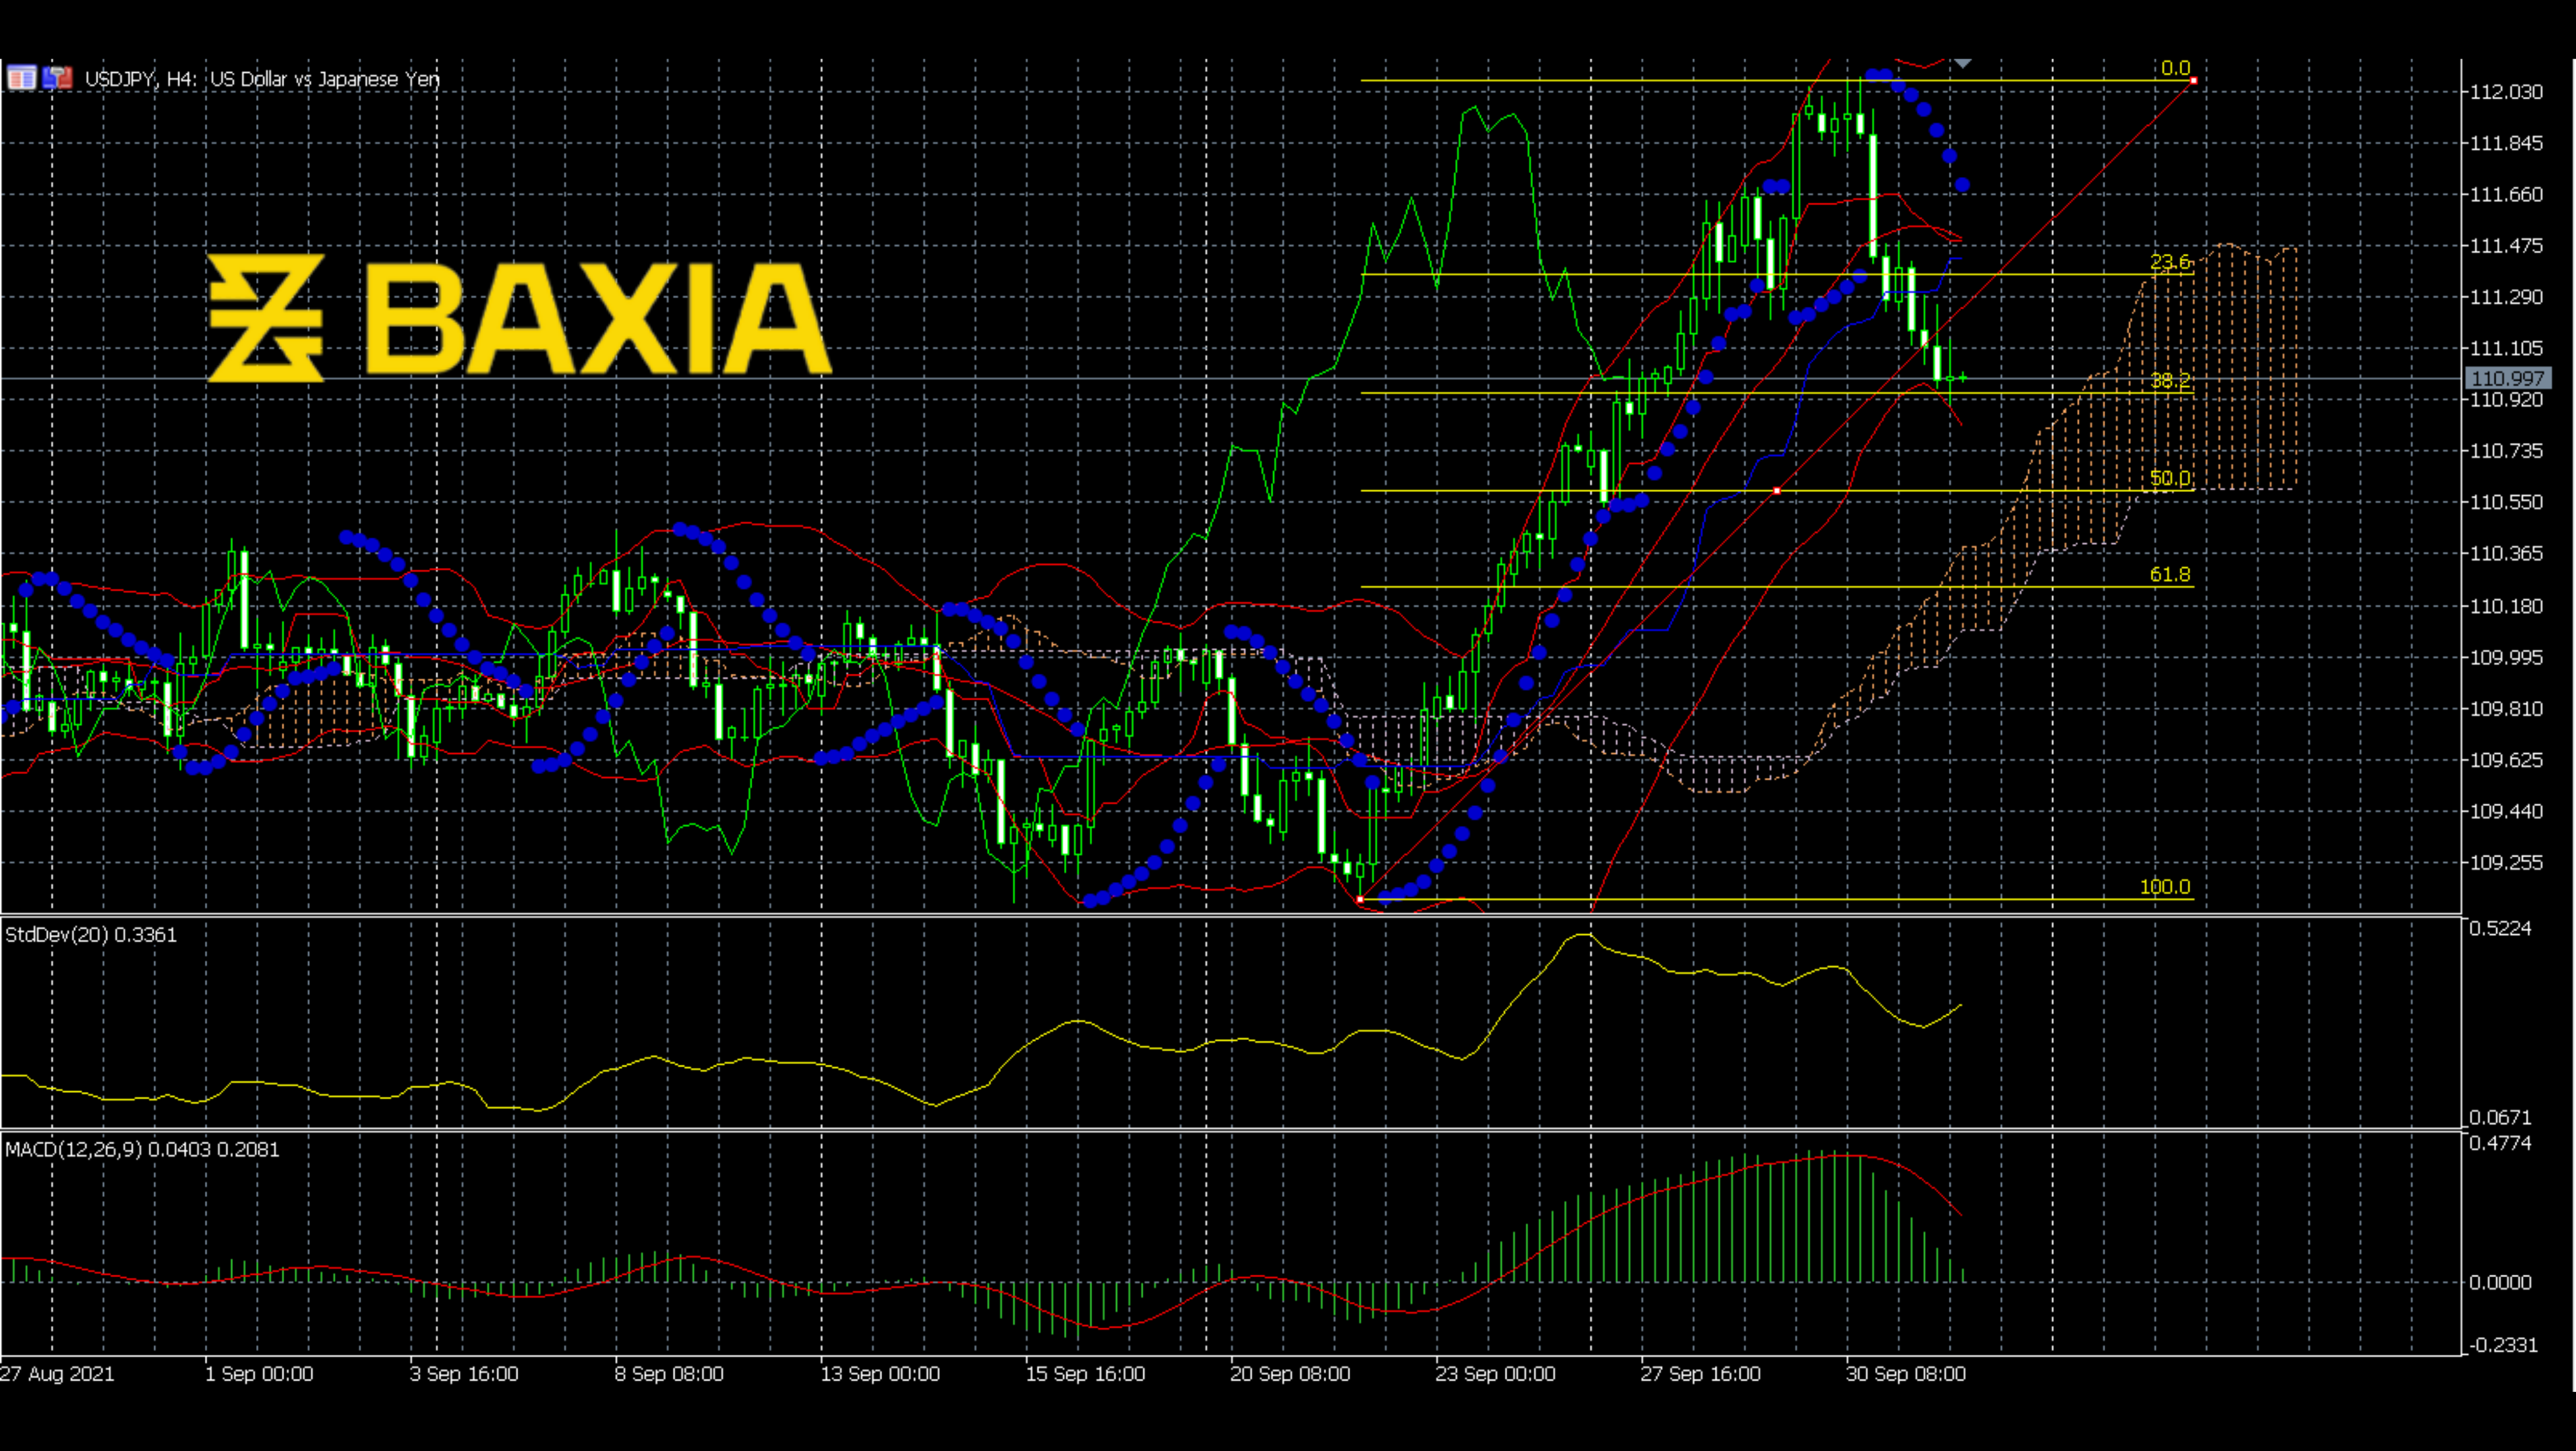
Task: Click the price scale value 110.180
Action: pos(2506,606)
